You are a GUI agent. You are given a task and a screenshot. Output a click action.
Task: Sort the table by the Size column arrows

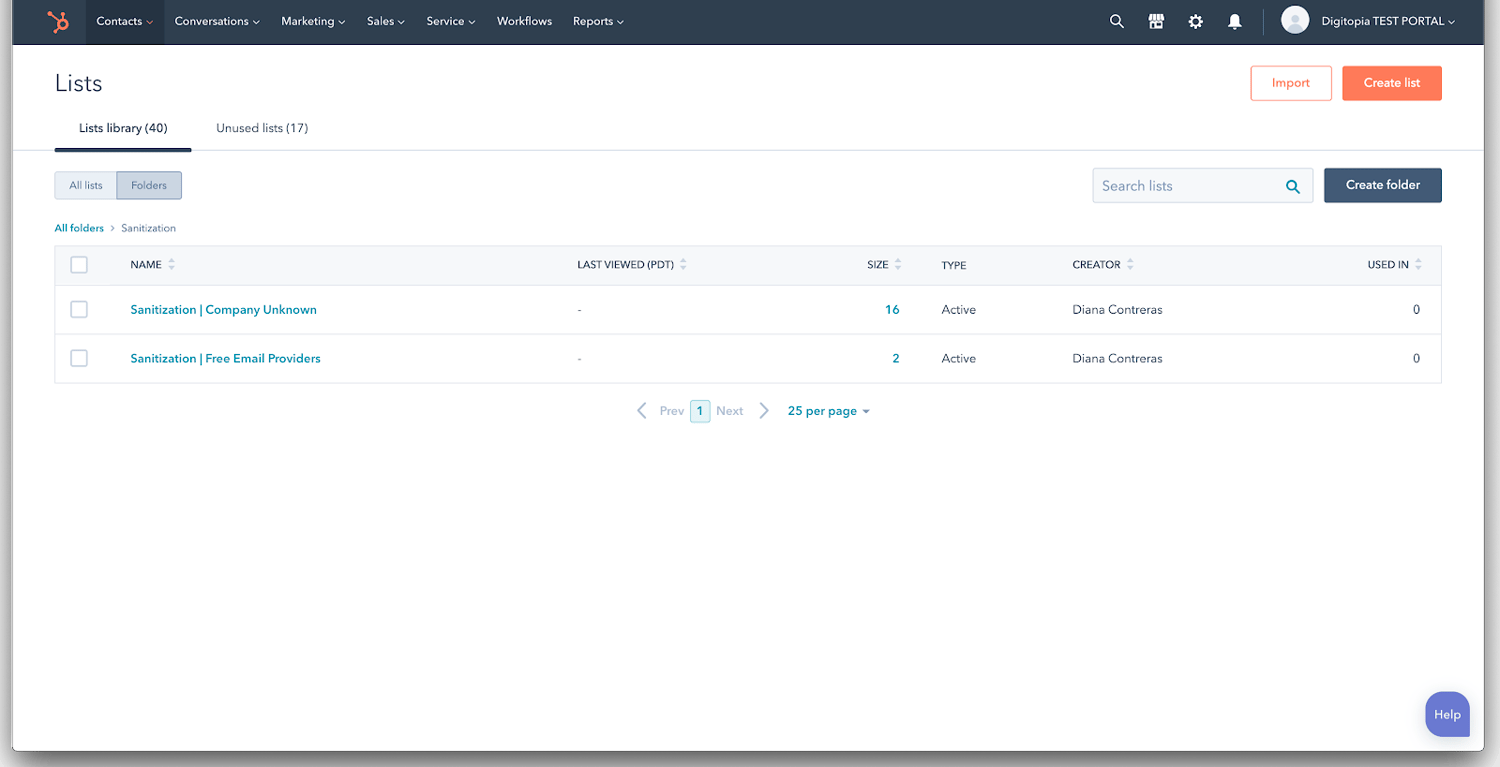[899, 264]
